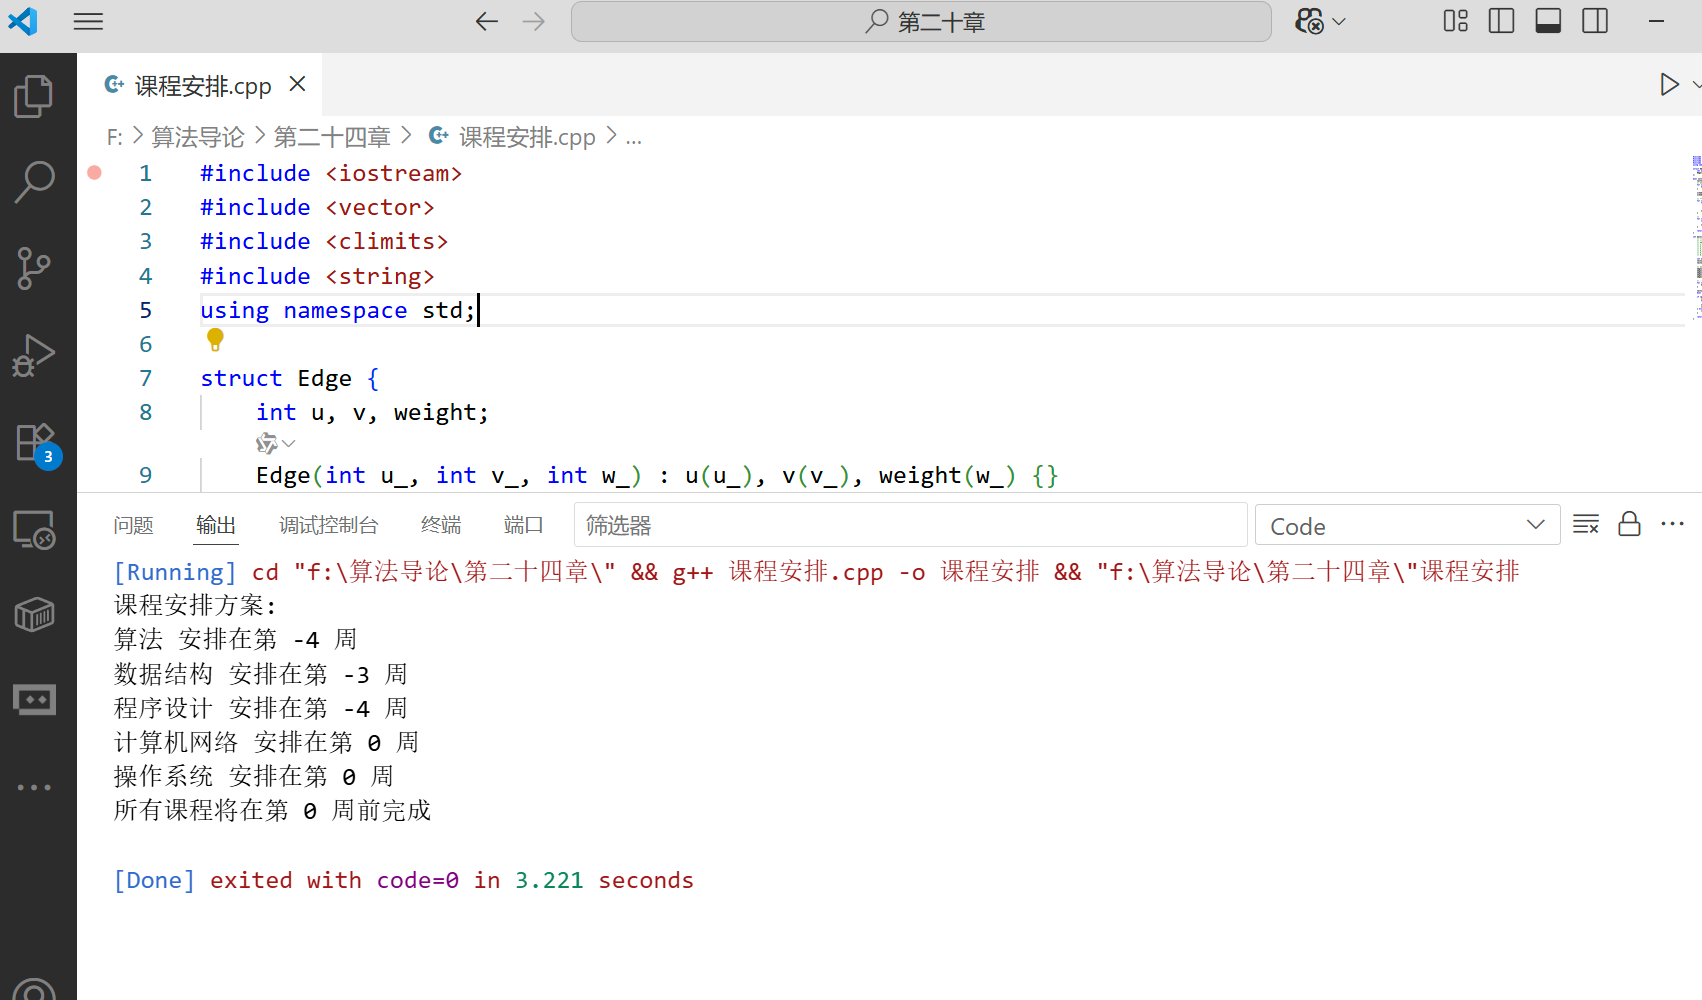Image resolution: width=1702 pixels, height=1000 pixels.
Task: Open the Source Control view
Action: click(34, 268)
